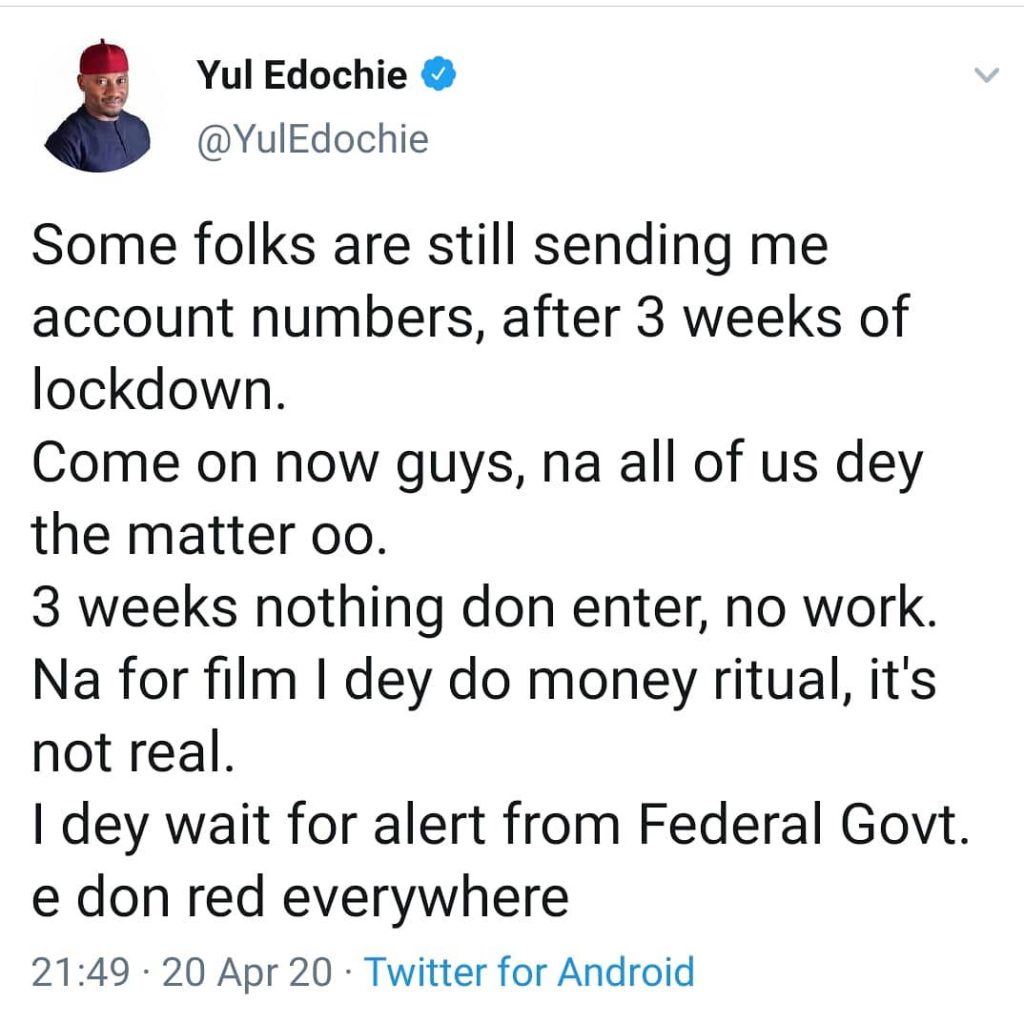The height and width of the screenshot is (1024, 1024).
Task: Click the Yul Edochie display name
Action: [302, 76]
